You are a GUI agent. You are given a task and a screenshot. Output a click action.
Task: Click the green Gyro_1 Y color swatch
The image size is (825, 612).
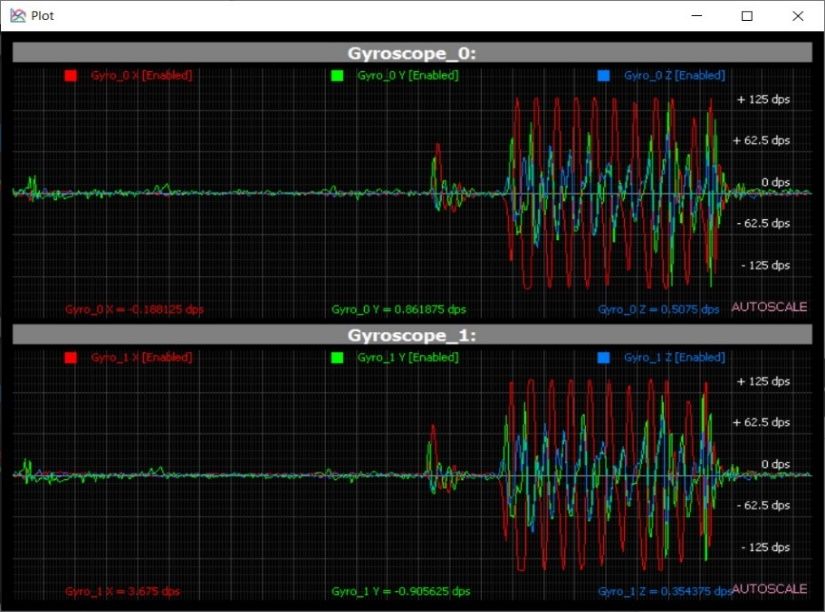(x=337, y=358)
